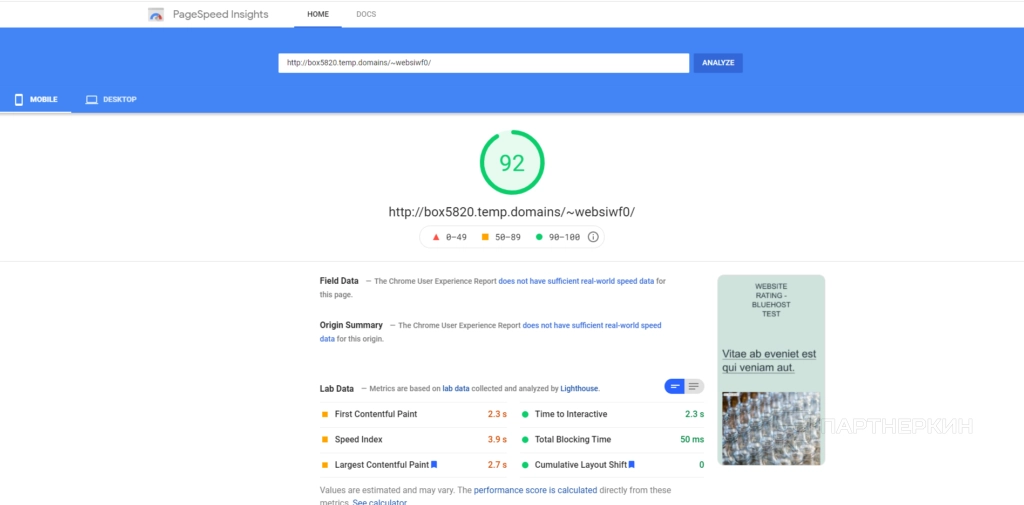Open the DOCS tab
The width and height of the screenshot is (1024, 505).
tap(366, 14)
